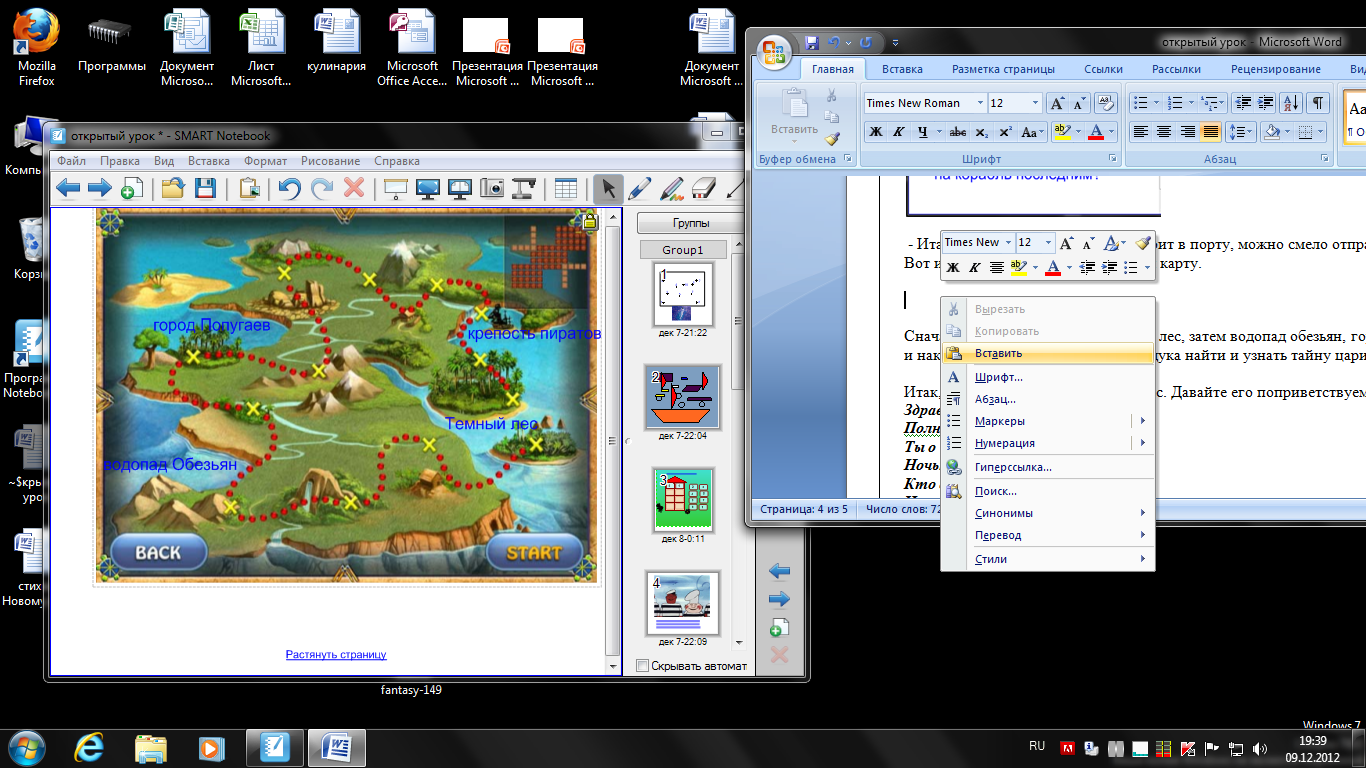Click the Shading paint bucket in ribbon
The image size is (1366, 768).
pos(1271,132)
